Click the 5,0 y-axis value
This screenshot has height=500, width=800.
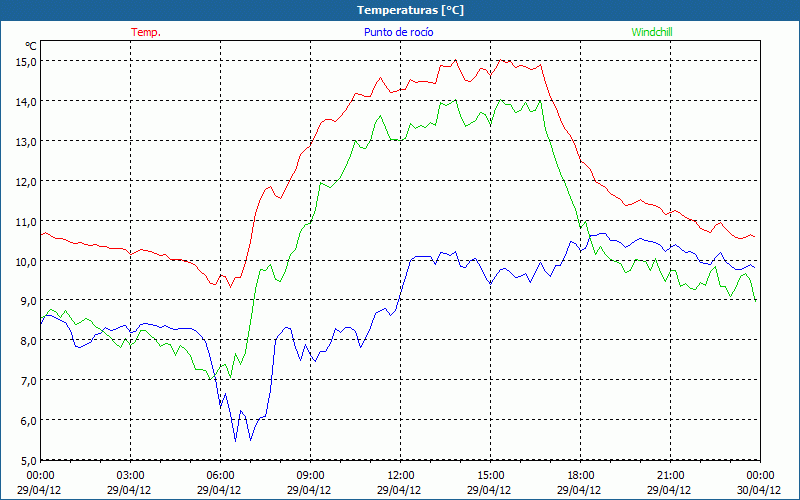(29, 461)
